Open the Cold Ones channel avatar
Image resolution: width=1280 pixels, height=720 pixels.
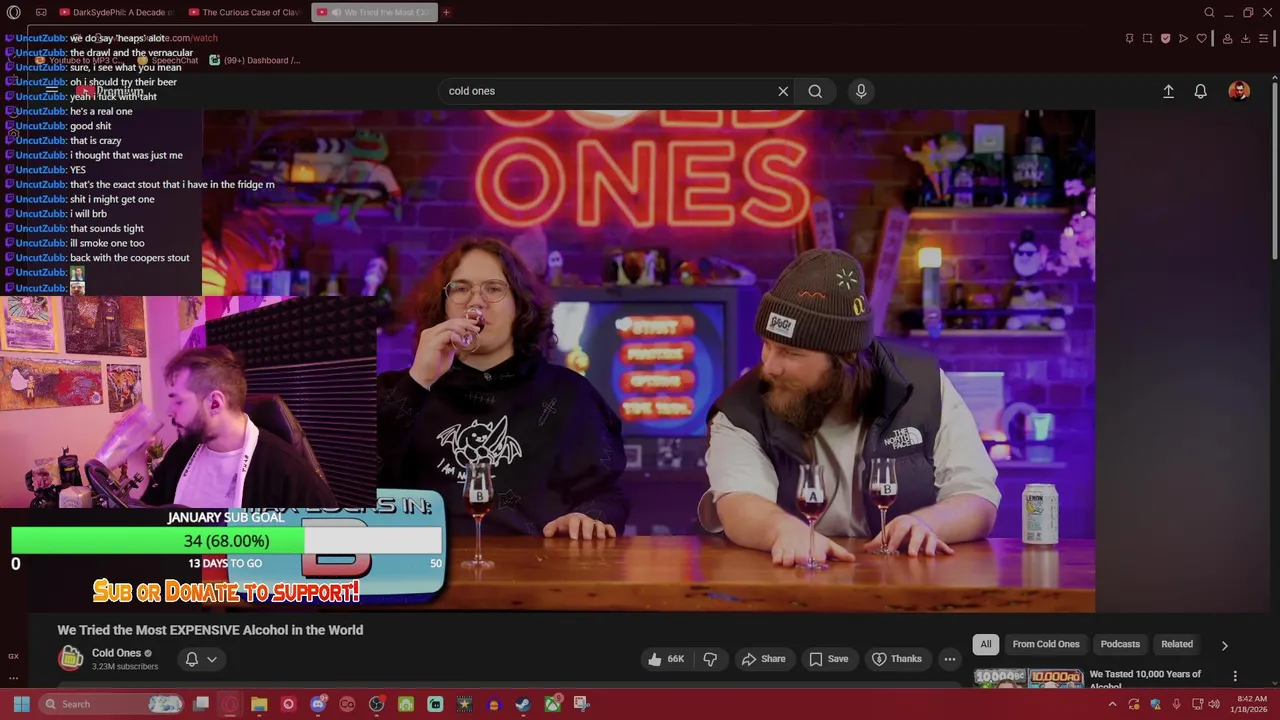pyautogui.click(x=70, y=658)
